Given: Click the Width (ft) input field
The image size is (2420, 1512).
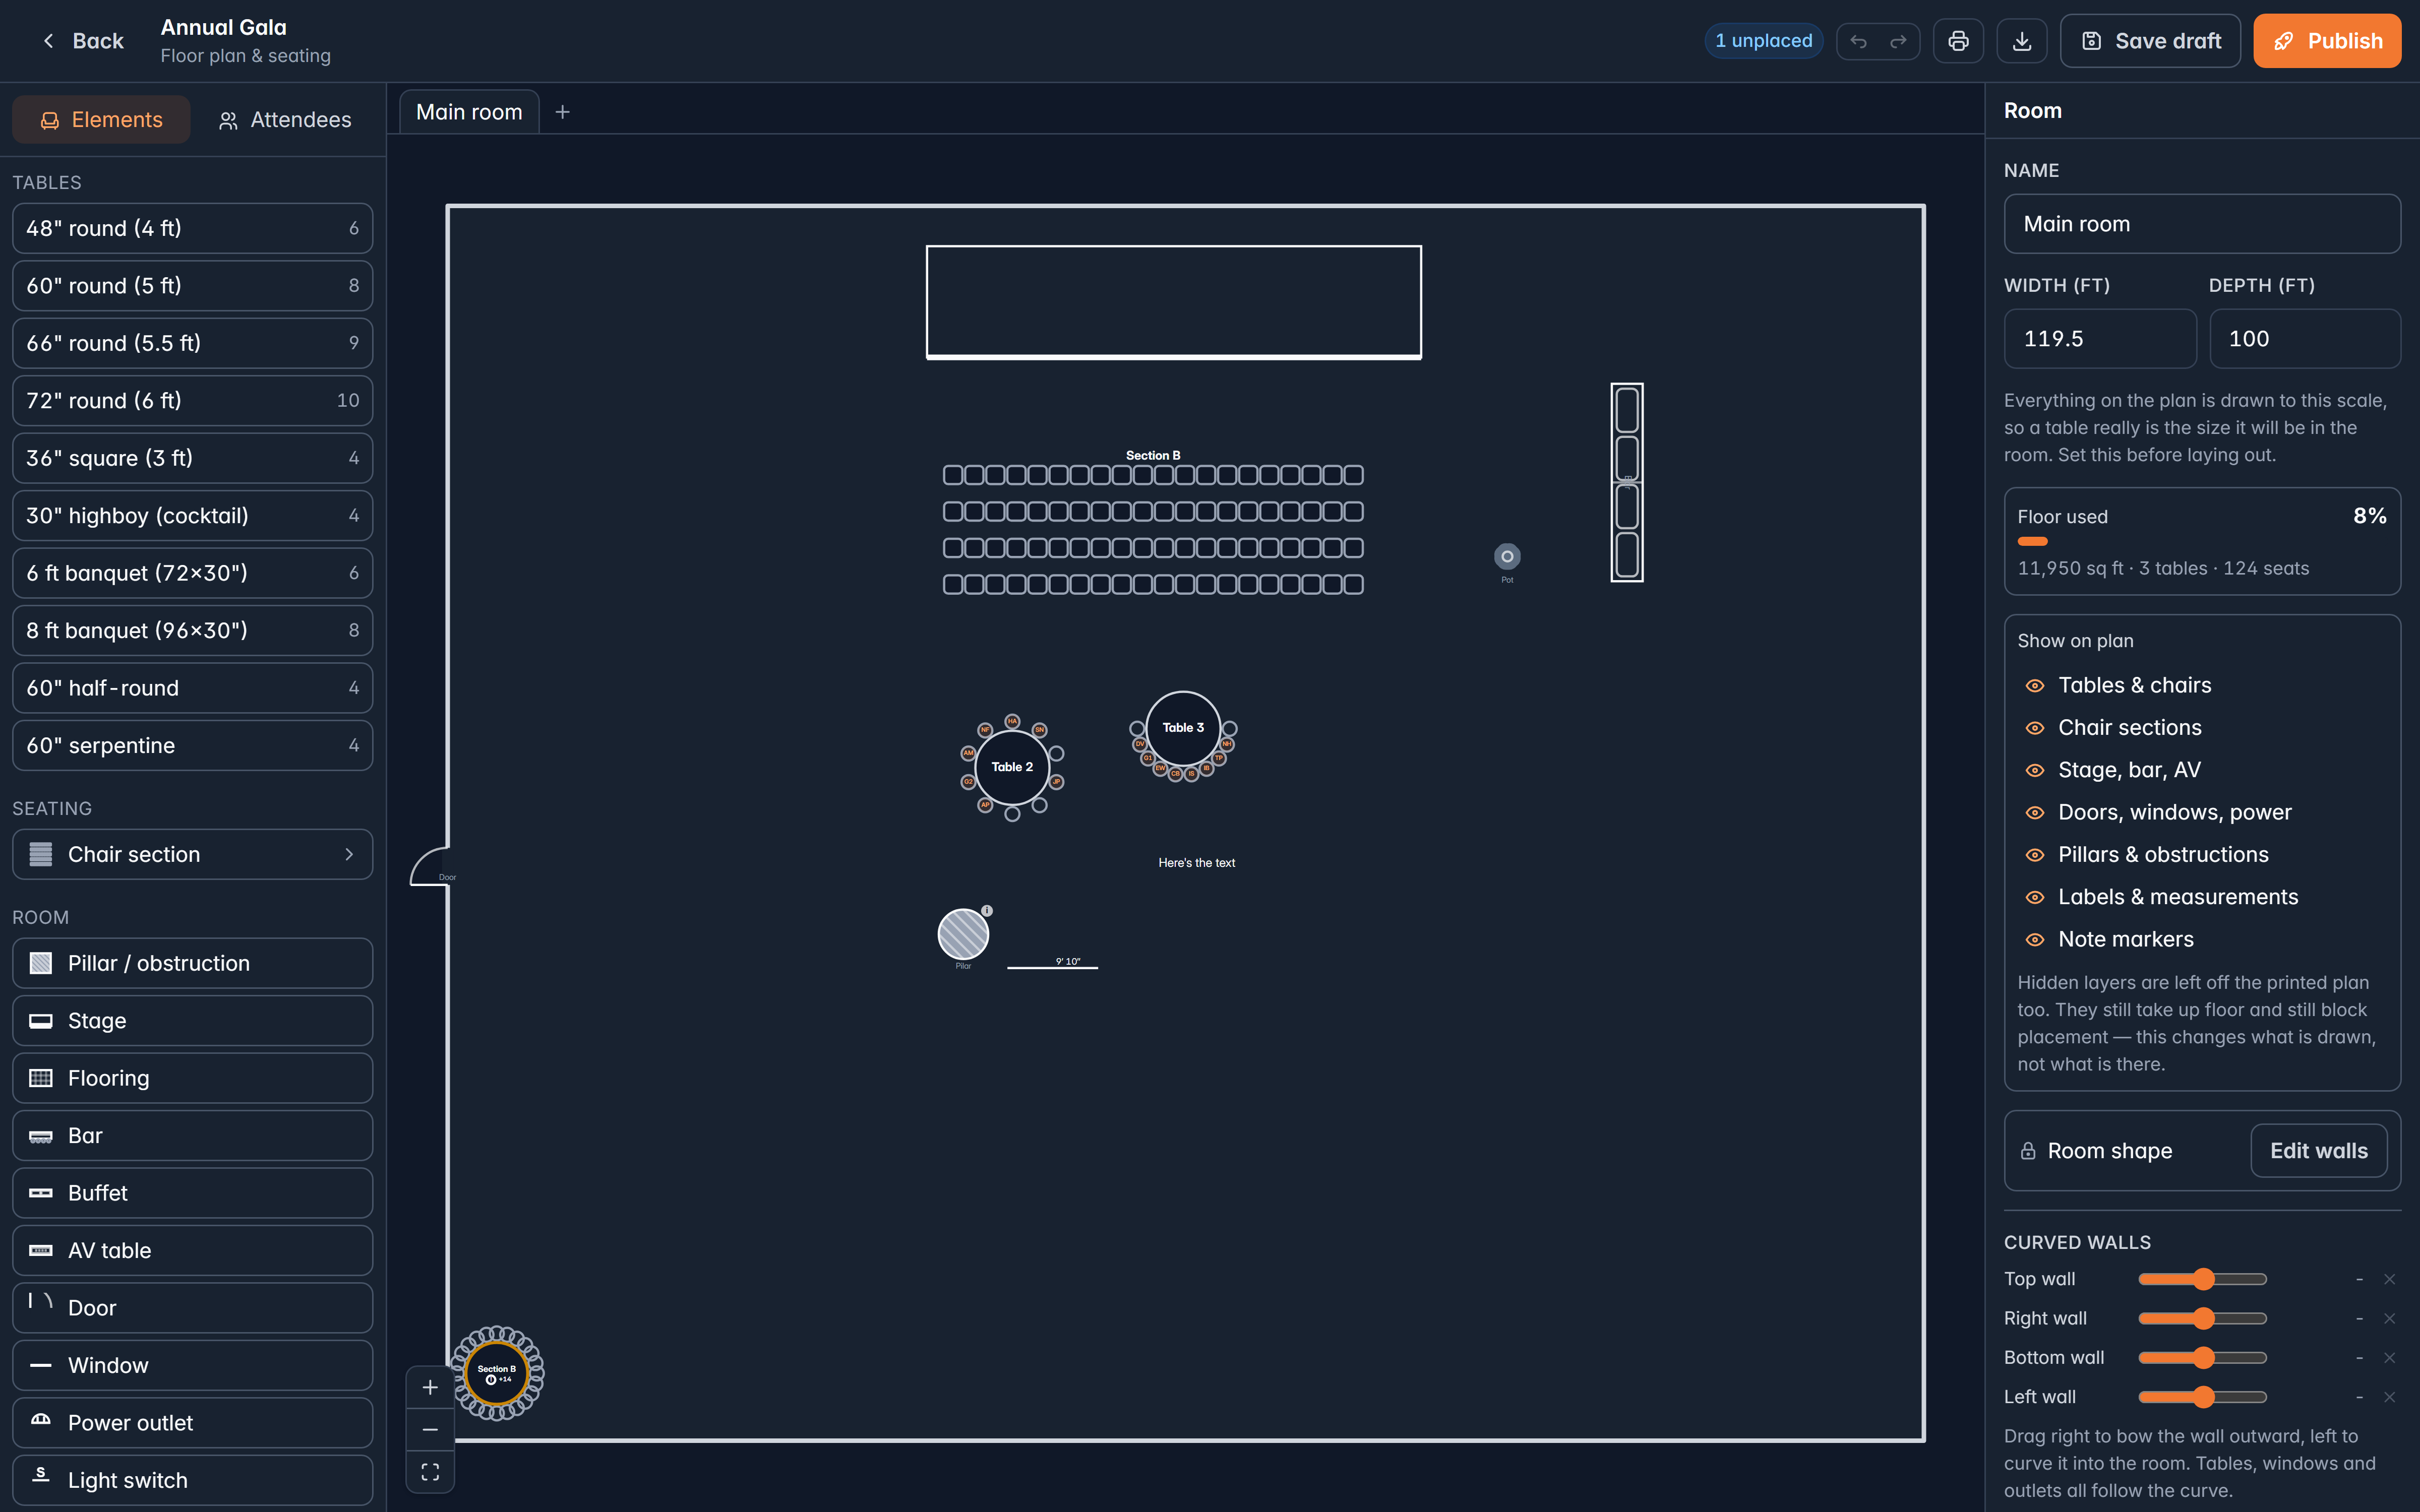Looking at the screenshot, I should (x=2100, y=339).
